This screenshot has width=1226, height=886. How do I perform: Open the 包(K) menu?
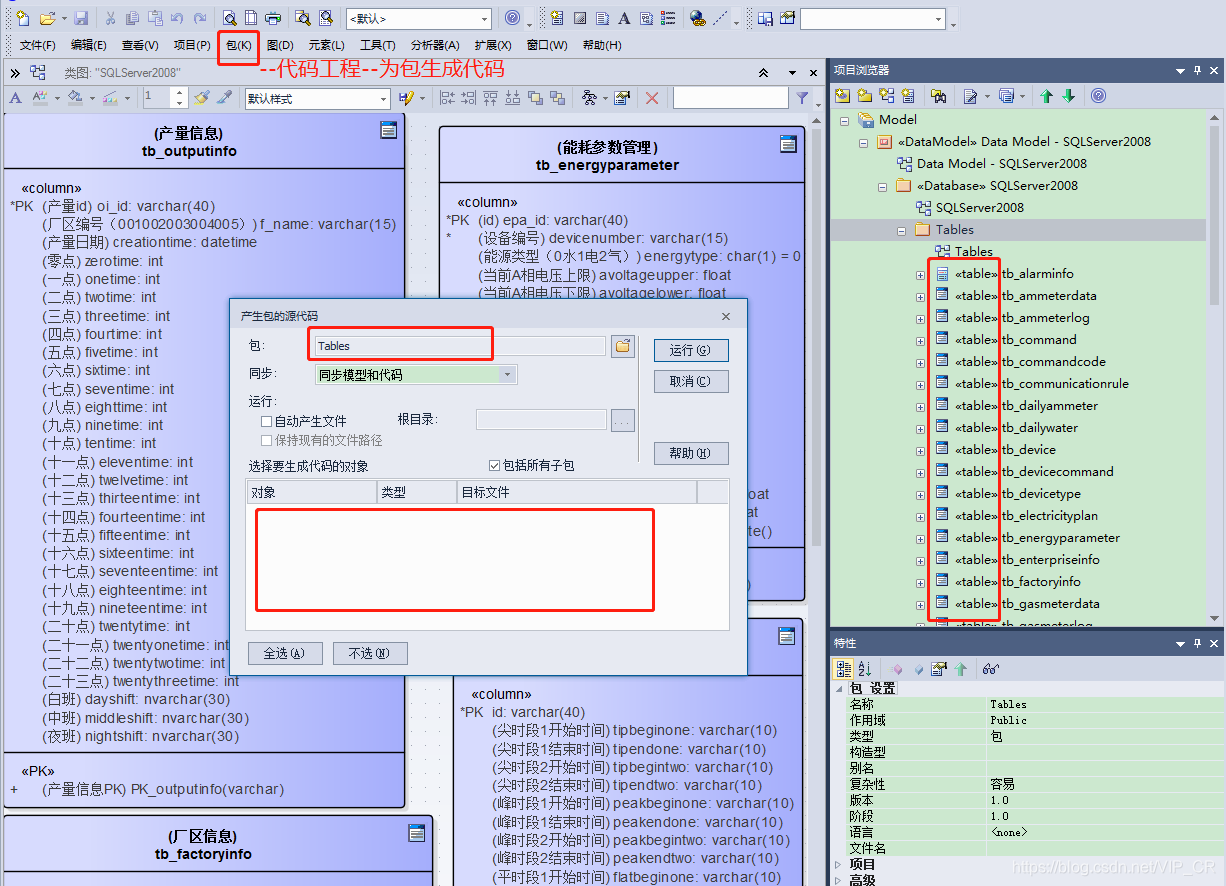tap(239, 45)
